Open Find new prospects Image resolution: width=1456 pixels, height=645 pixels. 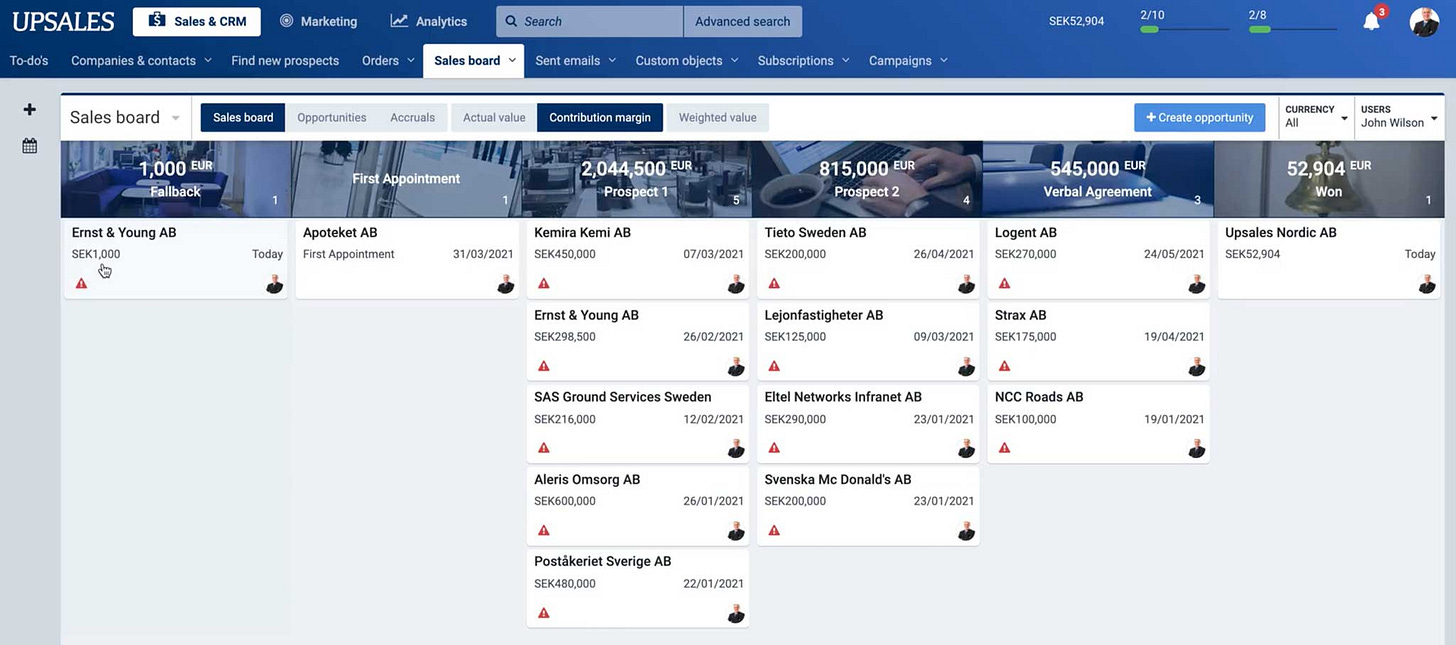[285, 60]
